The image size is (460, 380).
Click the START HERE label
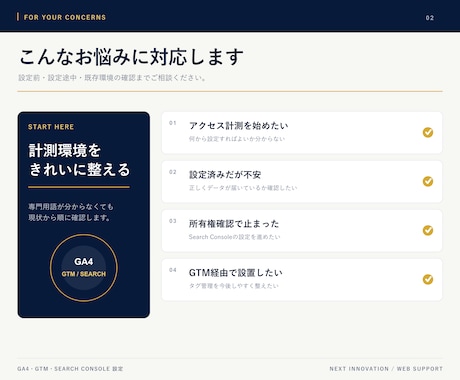(x=51, y=127)
